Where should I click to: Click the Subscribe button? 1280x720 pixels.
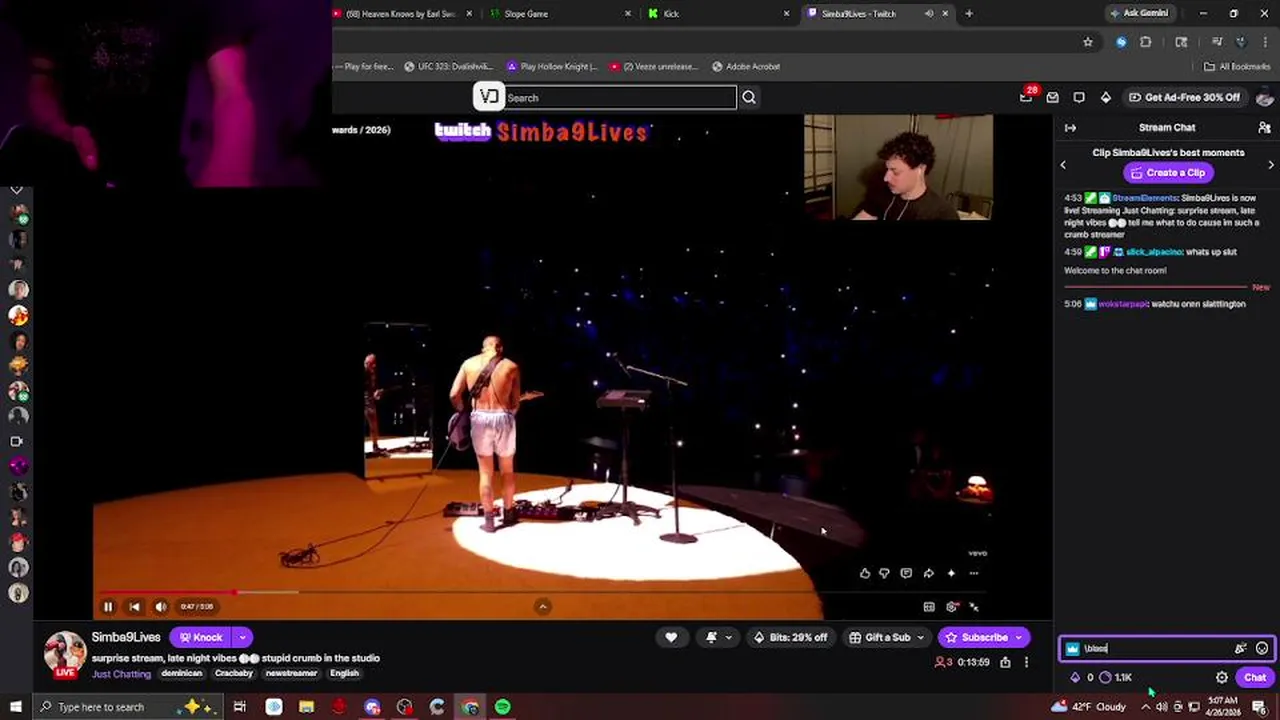(x=977, y=637)
